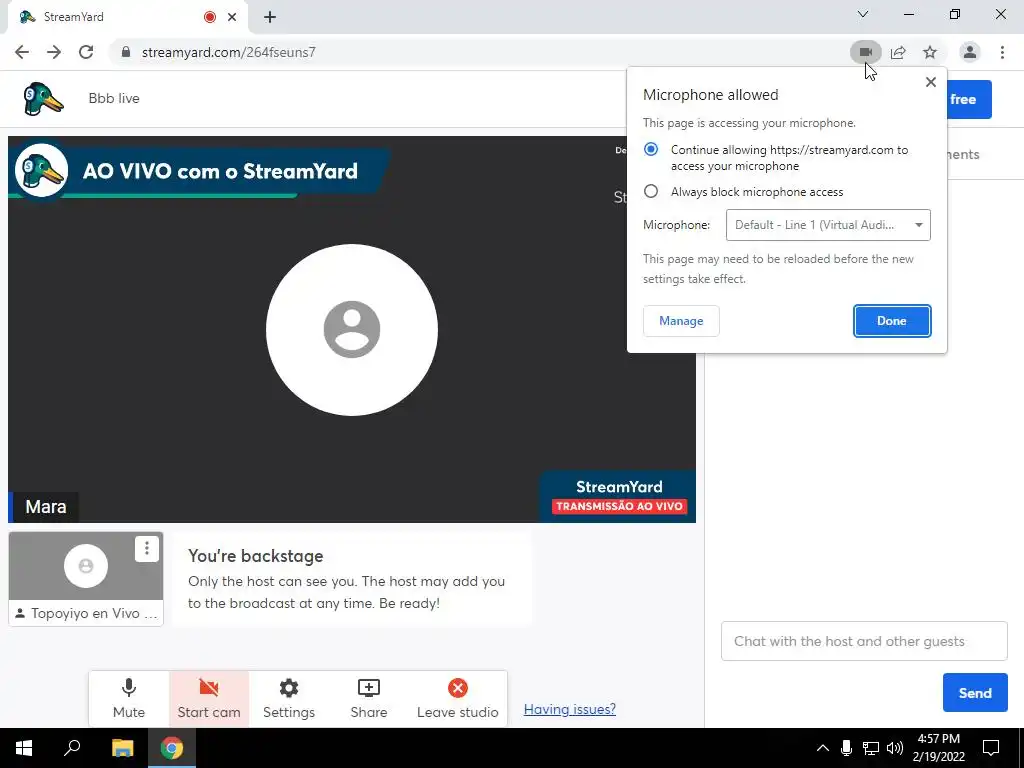Open network status tray icon

pyautogui.click(x=871, y=748)
